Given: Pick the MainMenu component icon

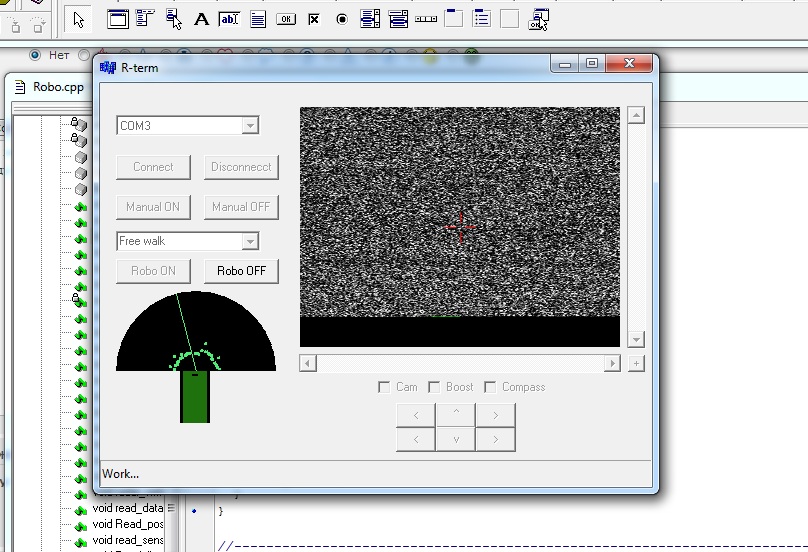Looking at the screenshot, I should (145, 18).
